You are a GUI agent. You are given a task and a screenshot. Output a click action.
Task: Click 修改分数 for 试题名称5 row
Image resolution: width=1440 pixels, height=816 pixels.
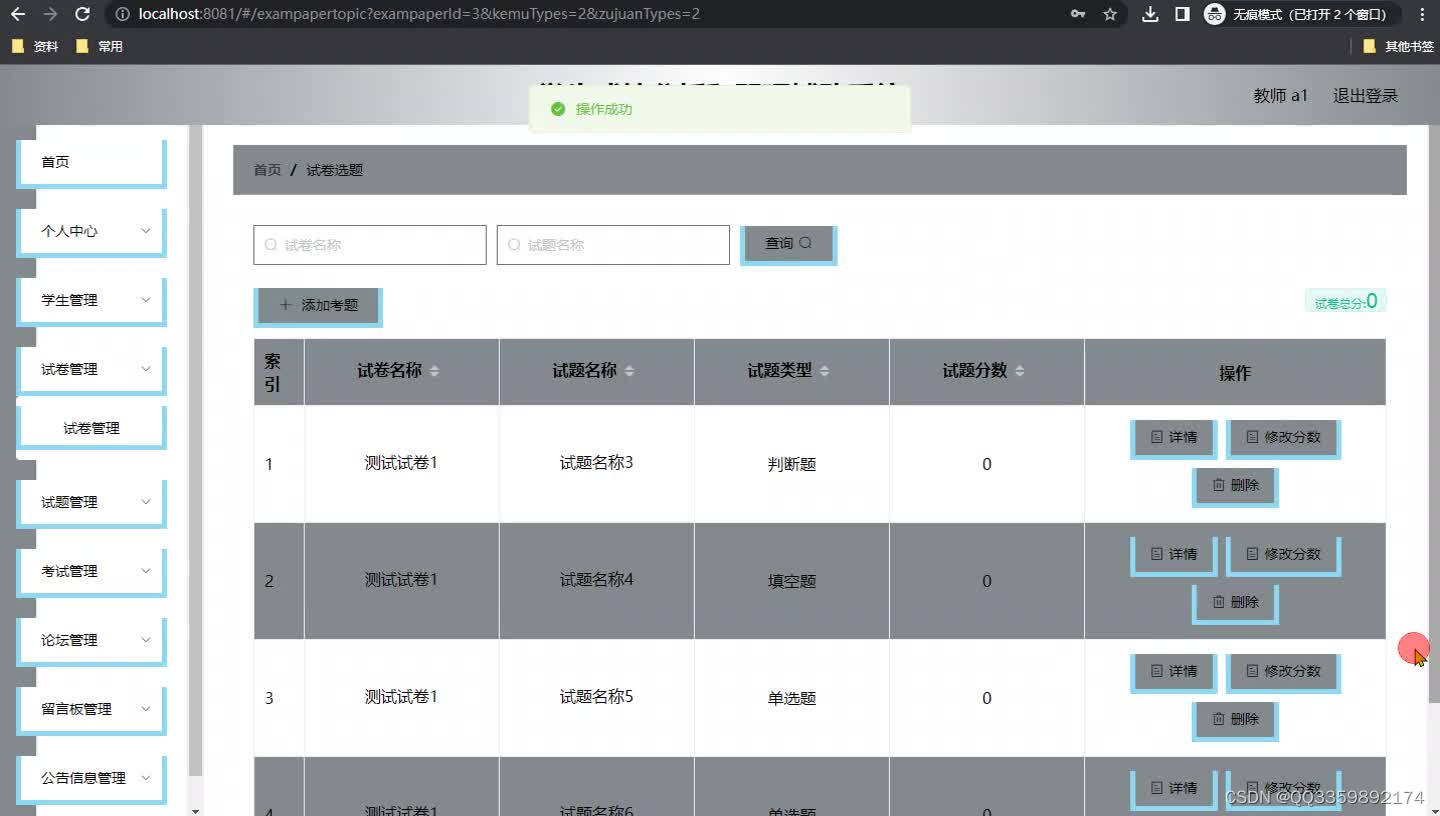click(x=1283, y=672)
